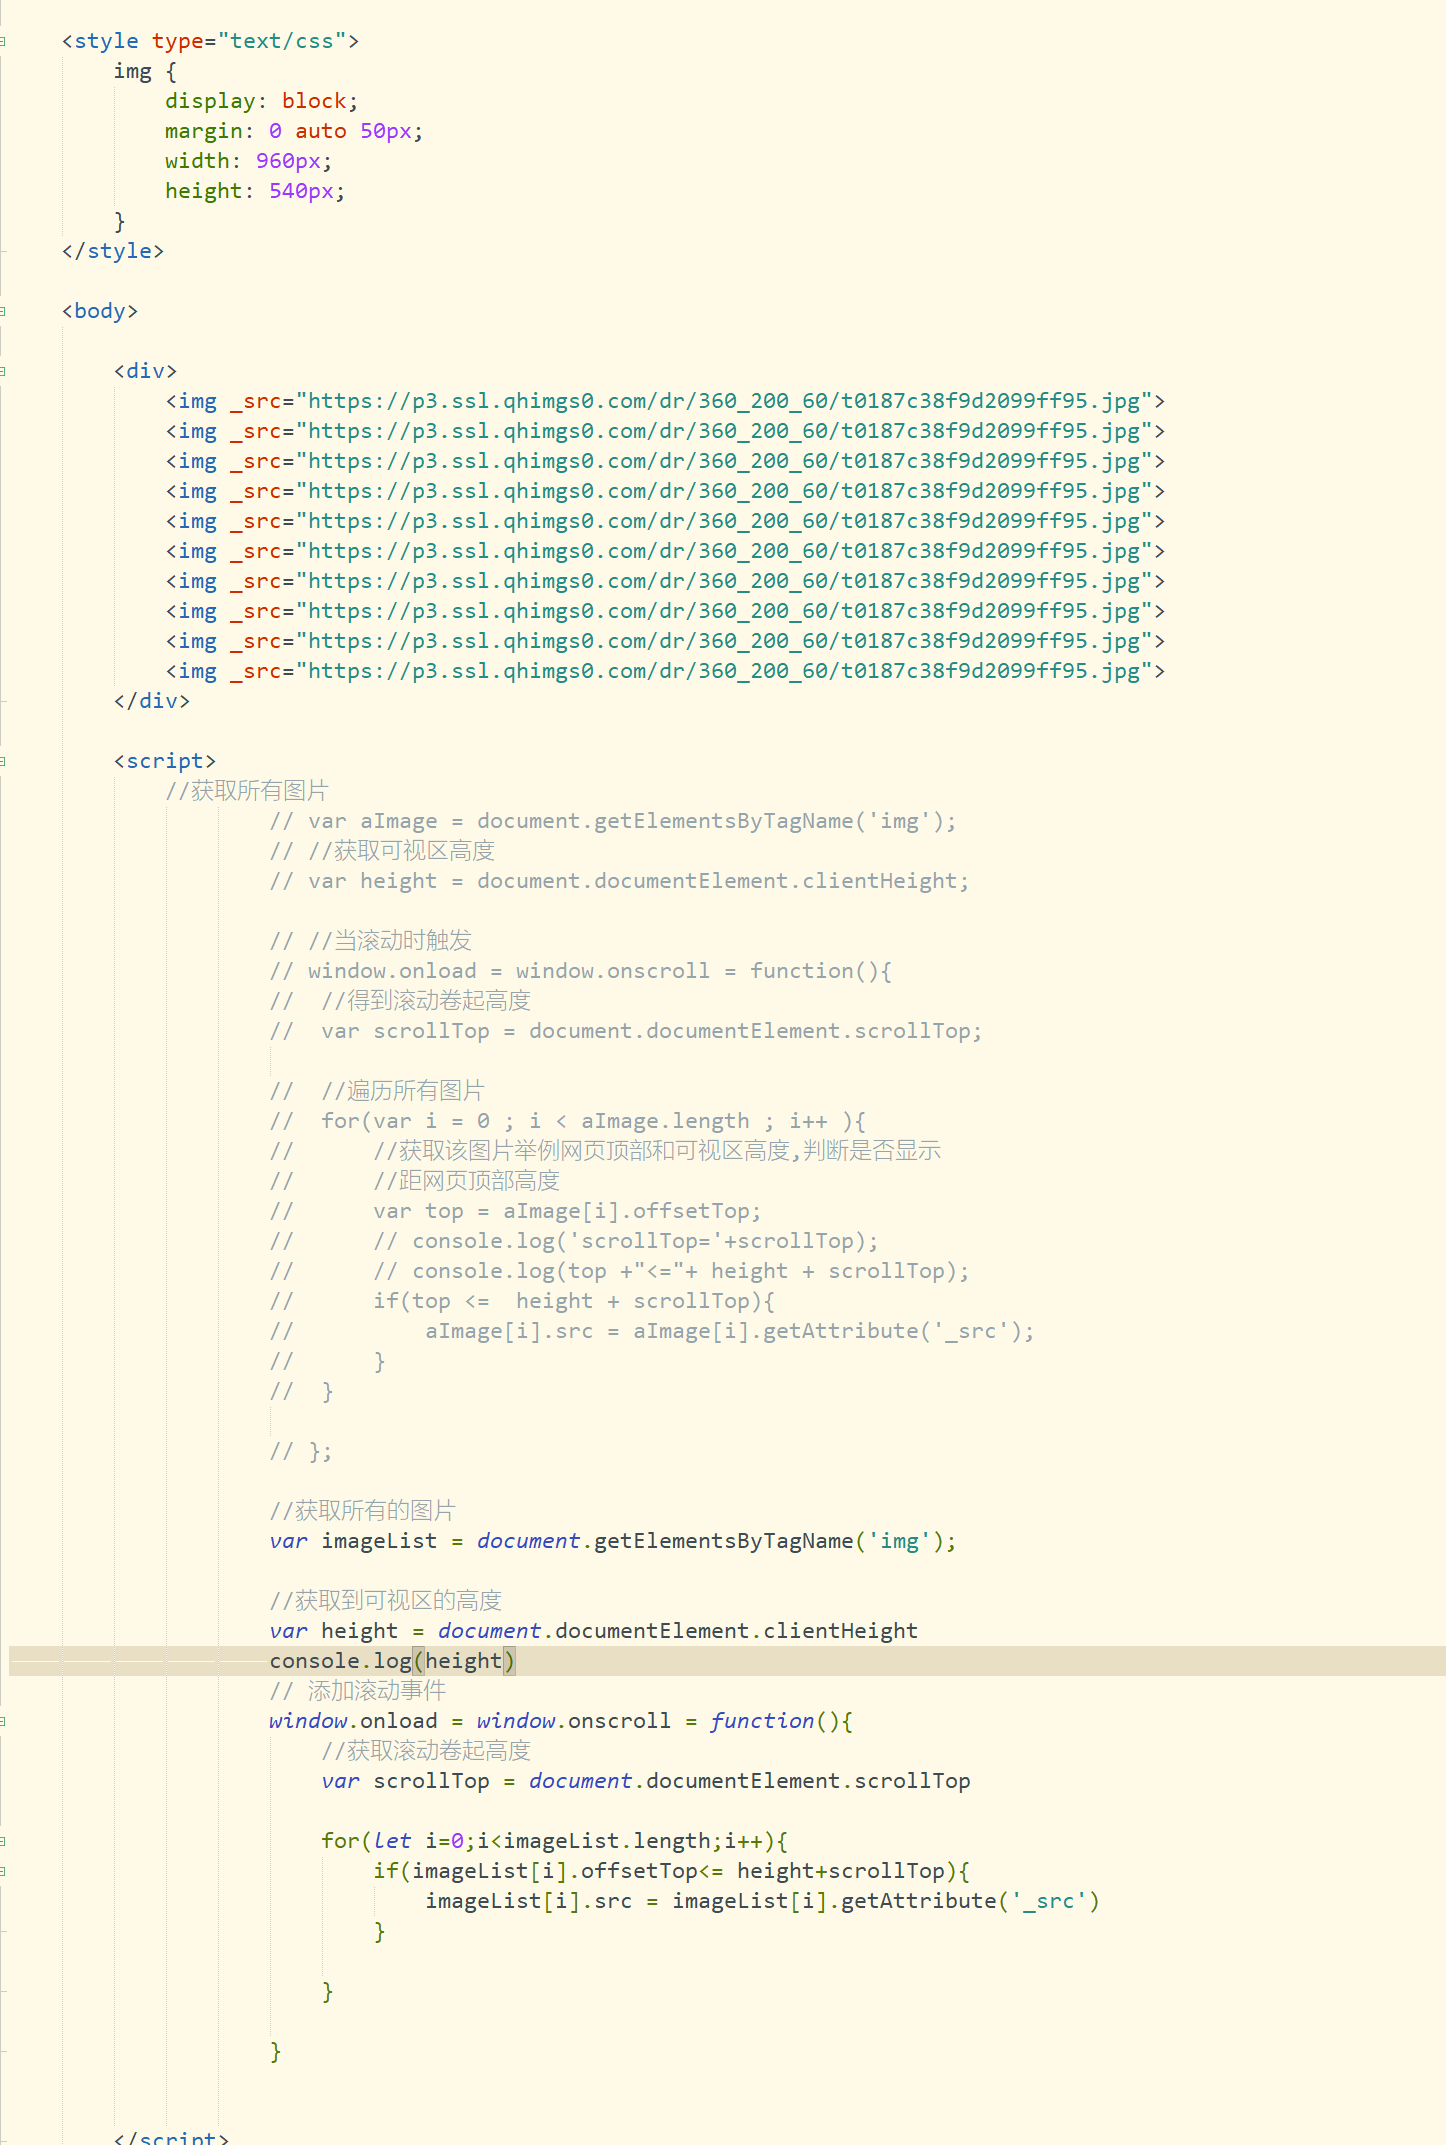This screenshot has width=1446, height=2145.
Task: Click the comment '//获取滚动卷起高度'
Action: point(426,1751)
